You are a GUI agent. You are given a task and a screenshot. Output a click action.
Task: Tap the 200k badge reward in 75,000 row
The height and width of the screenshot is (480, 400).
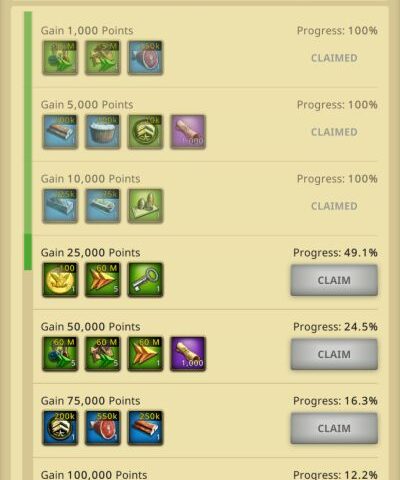tap(60, 428)
